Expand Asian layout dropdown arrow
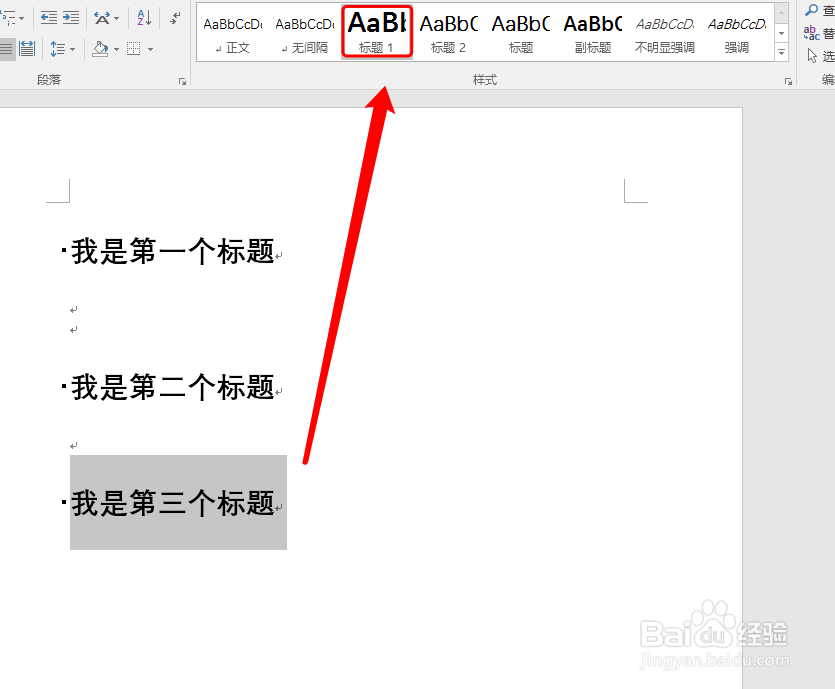Image resolution: width=835 pixels, height=689 pixels. pyautogui.click(x=117, y=19)
